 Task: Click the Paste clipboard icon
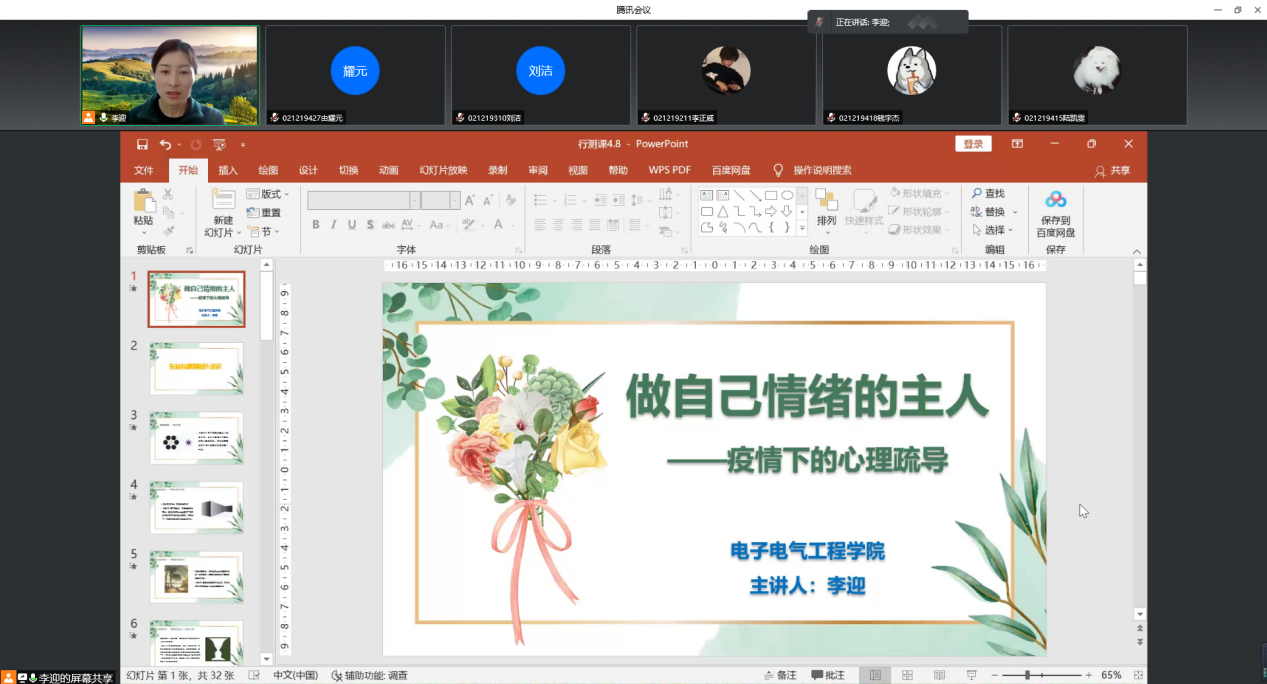click(144, 201)
